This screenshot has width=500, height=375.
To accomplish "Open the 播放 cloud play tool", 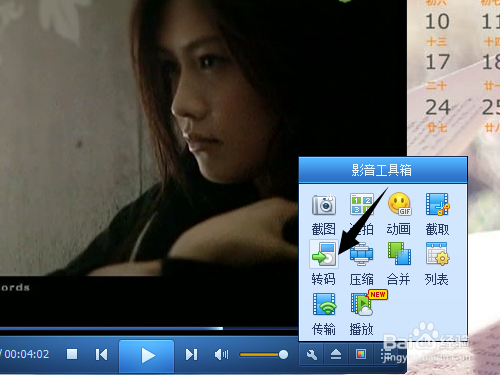I will click(x=362, y=313).
